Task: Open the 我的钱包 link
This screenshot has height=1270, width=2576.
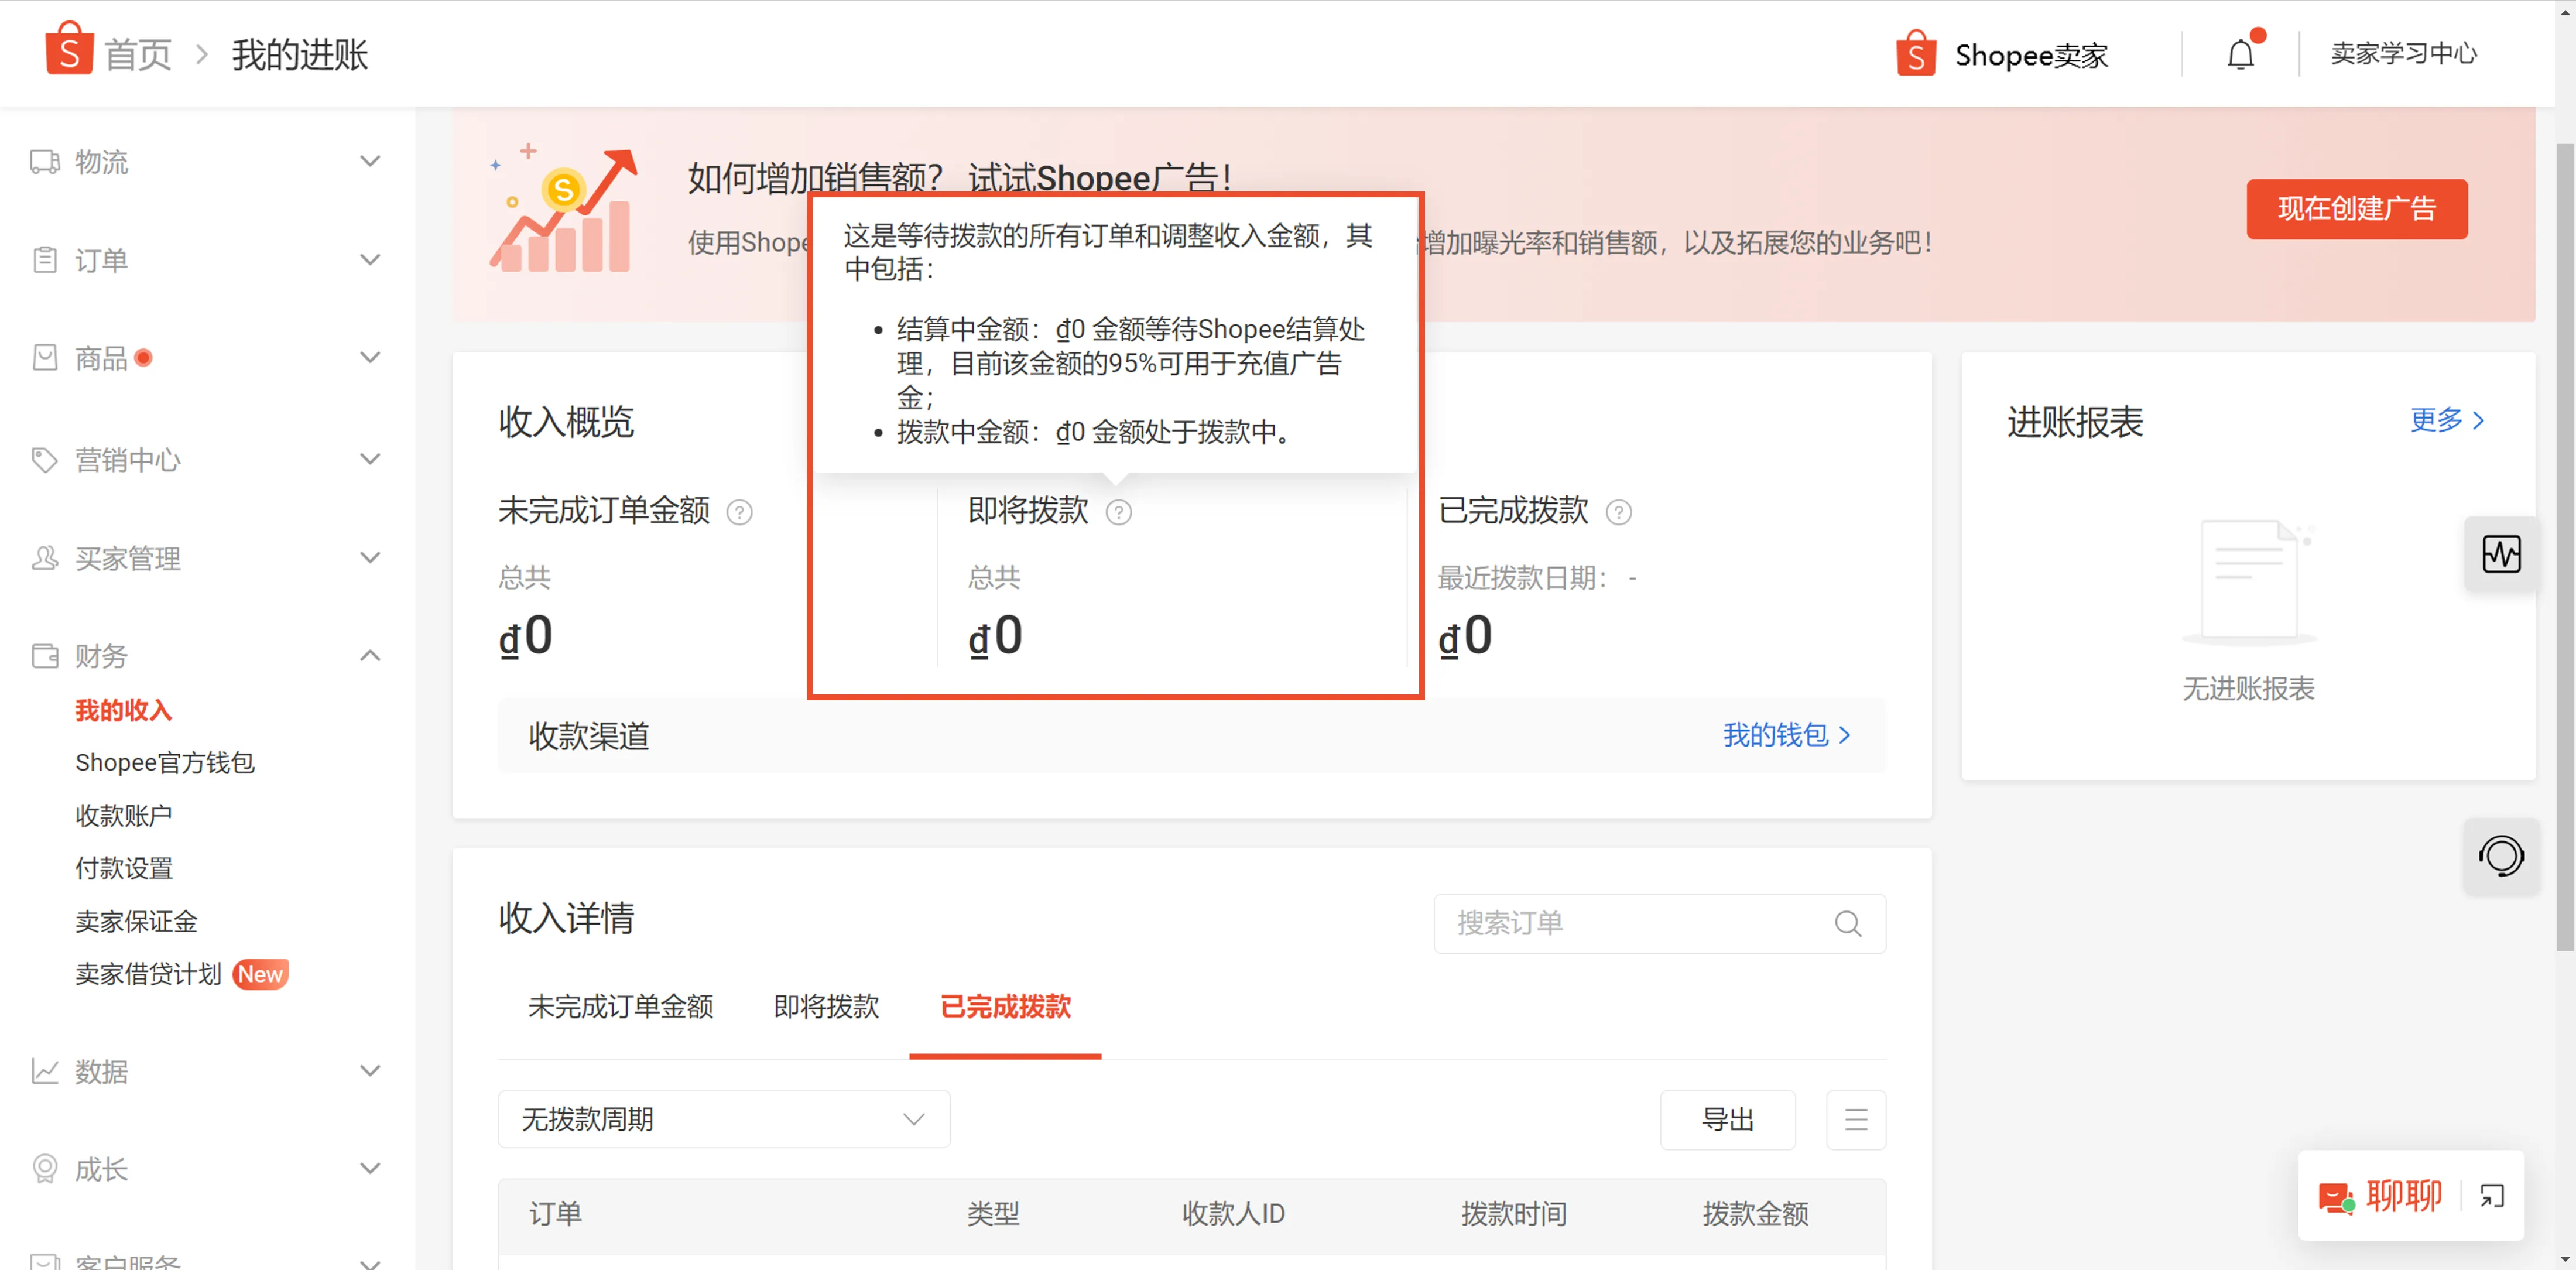Action: 1785,735
